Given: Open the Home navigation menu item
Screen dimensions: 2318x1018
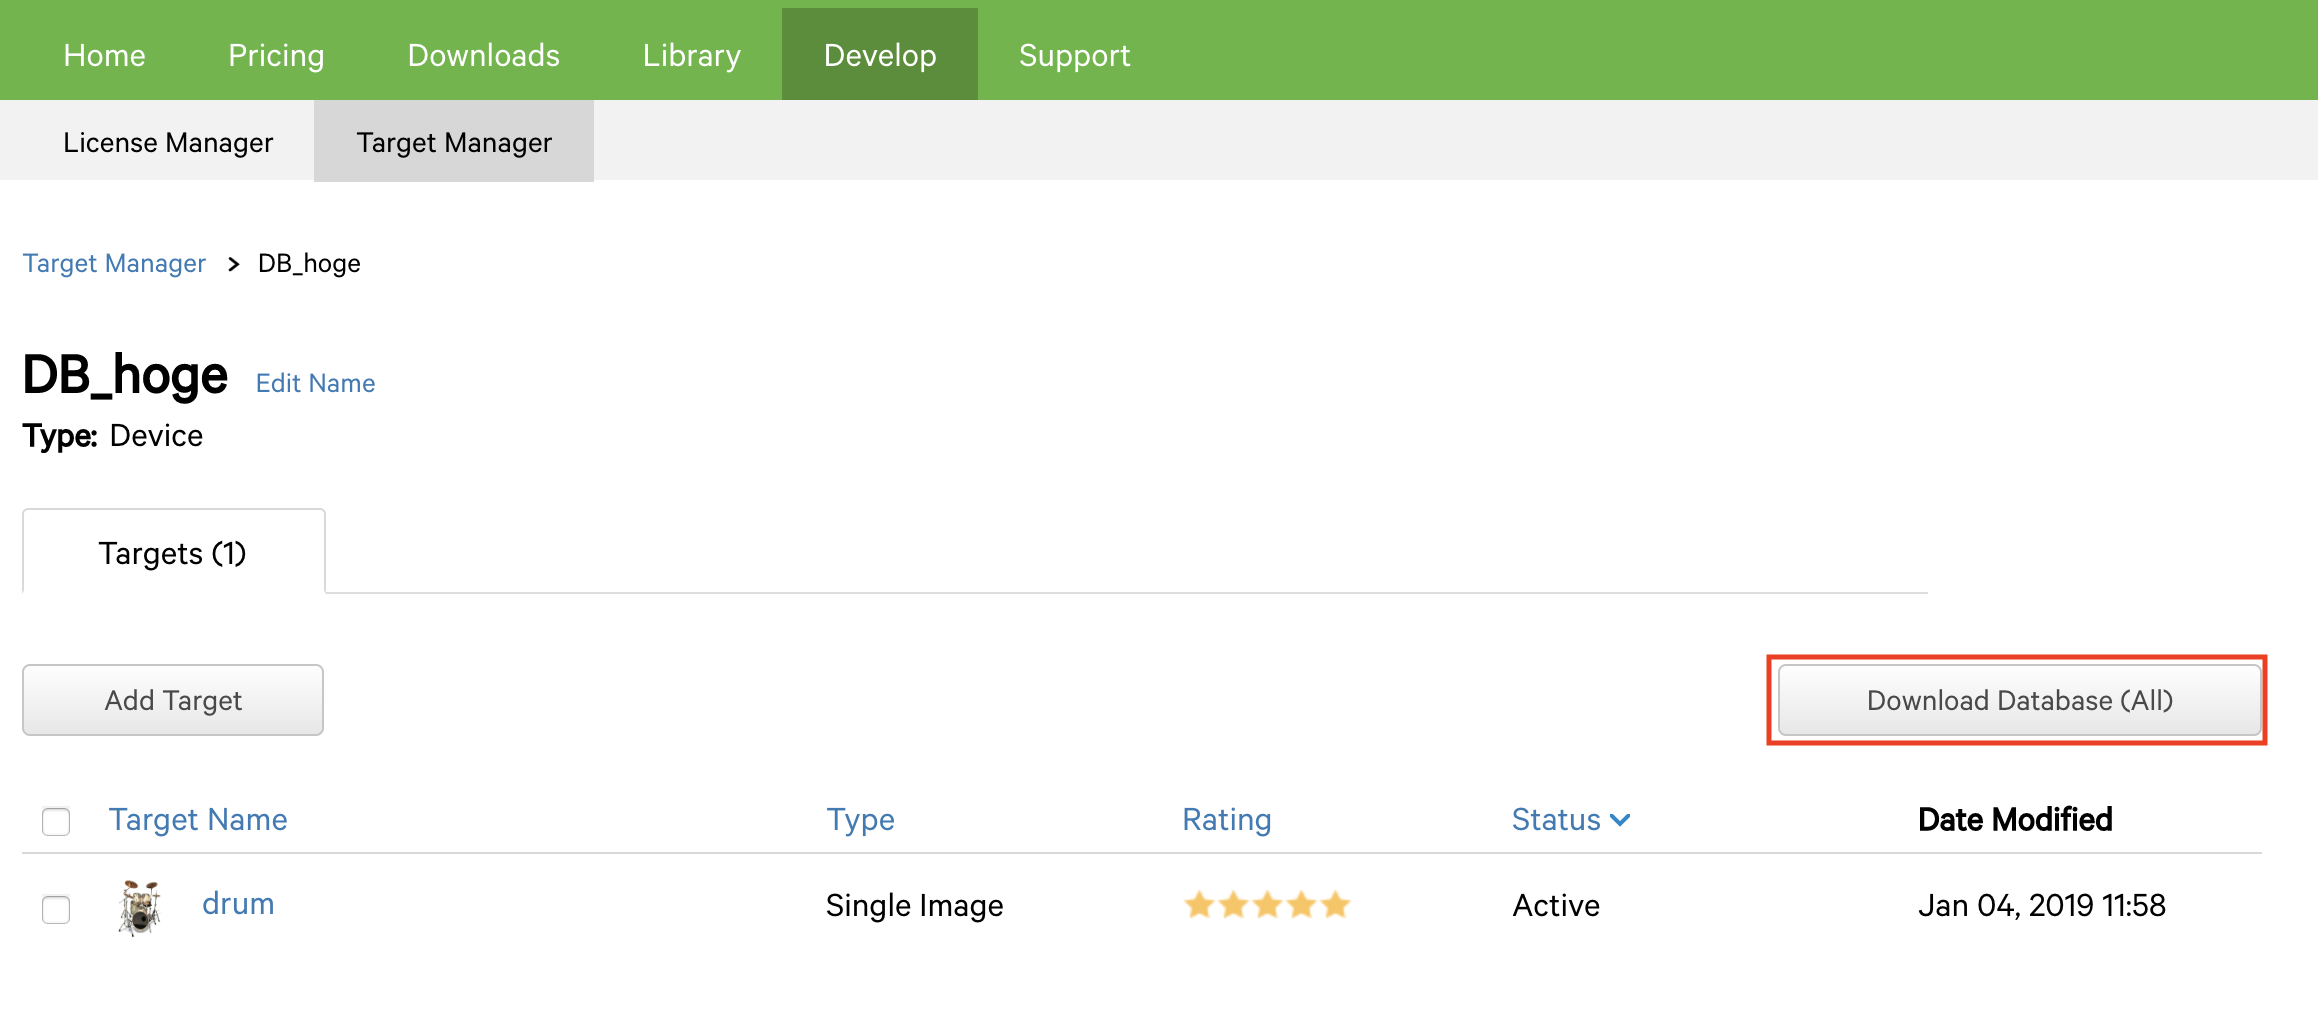Looking at the screenshot, I should pyautogui.click(x=104, y=55).
